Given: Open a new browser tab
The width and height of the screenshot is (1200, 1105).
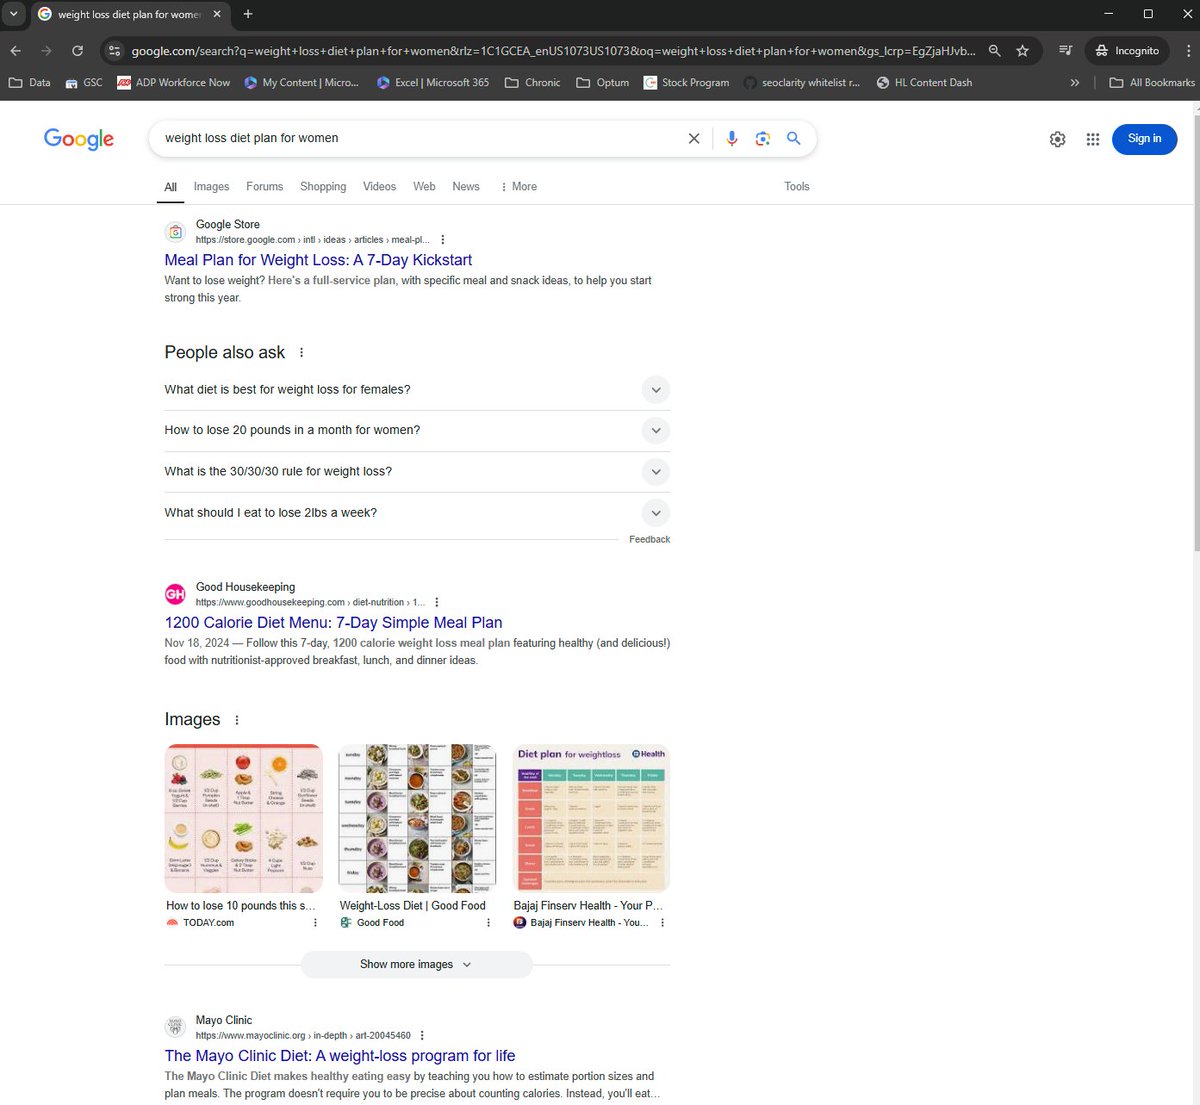Looking at the screenshot, I should [x=248, y=14].
